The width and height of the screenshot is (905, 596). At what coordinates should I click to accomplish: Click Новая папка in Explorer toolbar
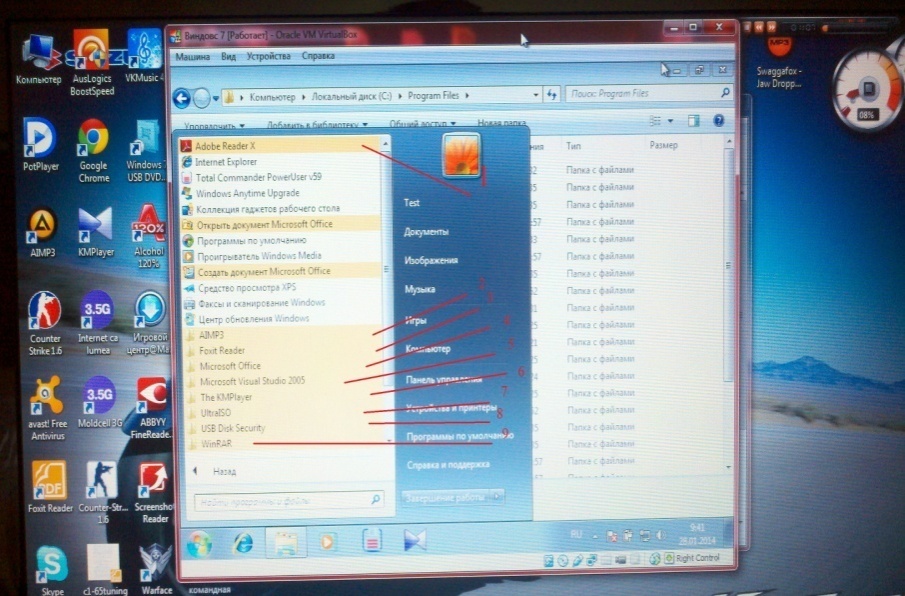coord(502,123)
